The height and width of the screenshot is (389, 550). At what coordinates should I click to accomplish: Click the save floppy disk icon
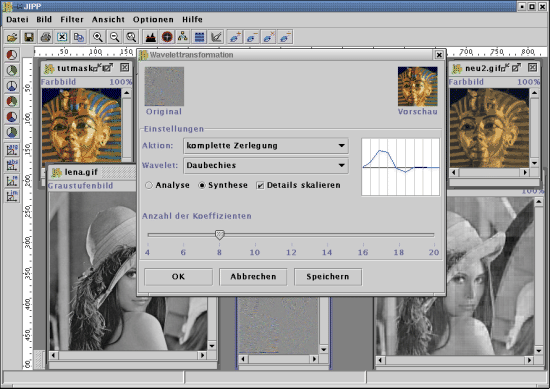coord(29,37)
